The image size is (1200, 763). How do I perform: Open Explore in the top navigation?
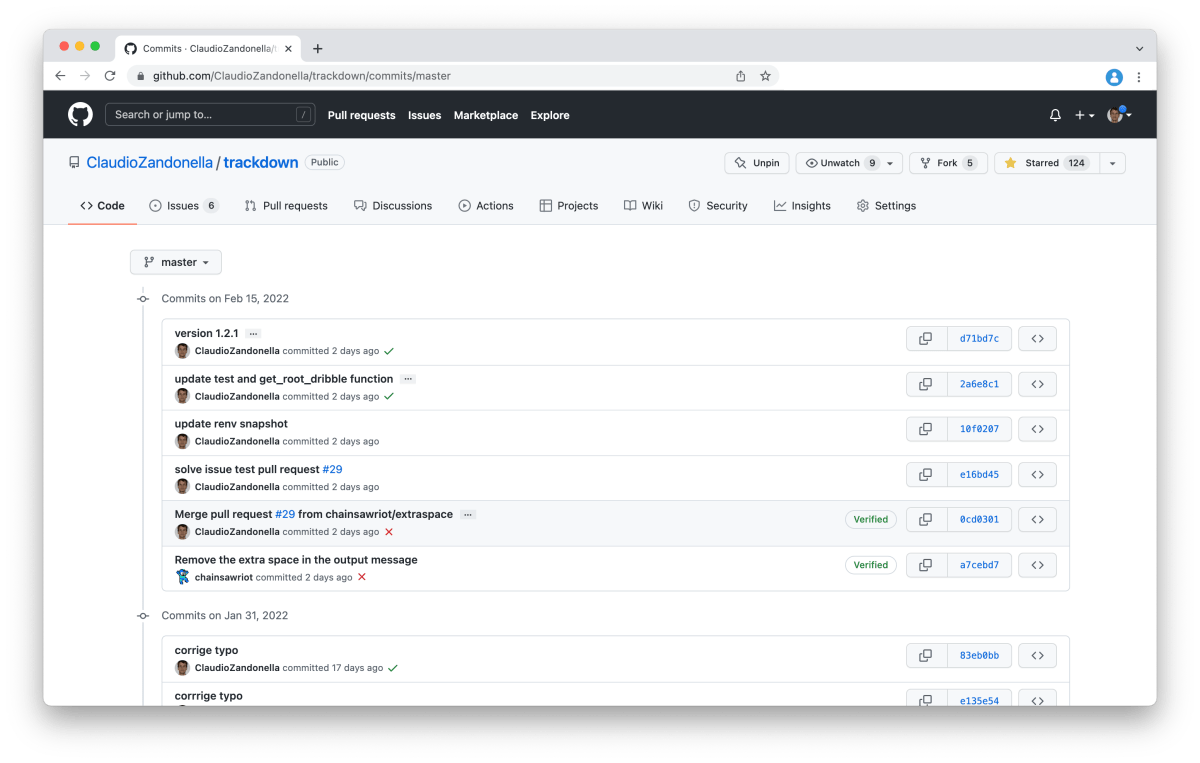[550, 115]
